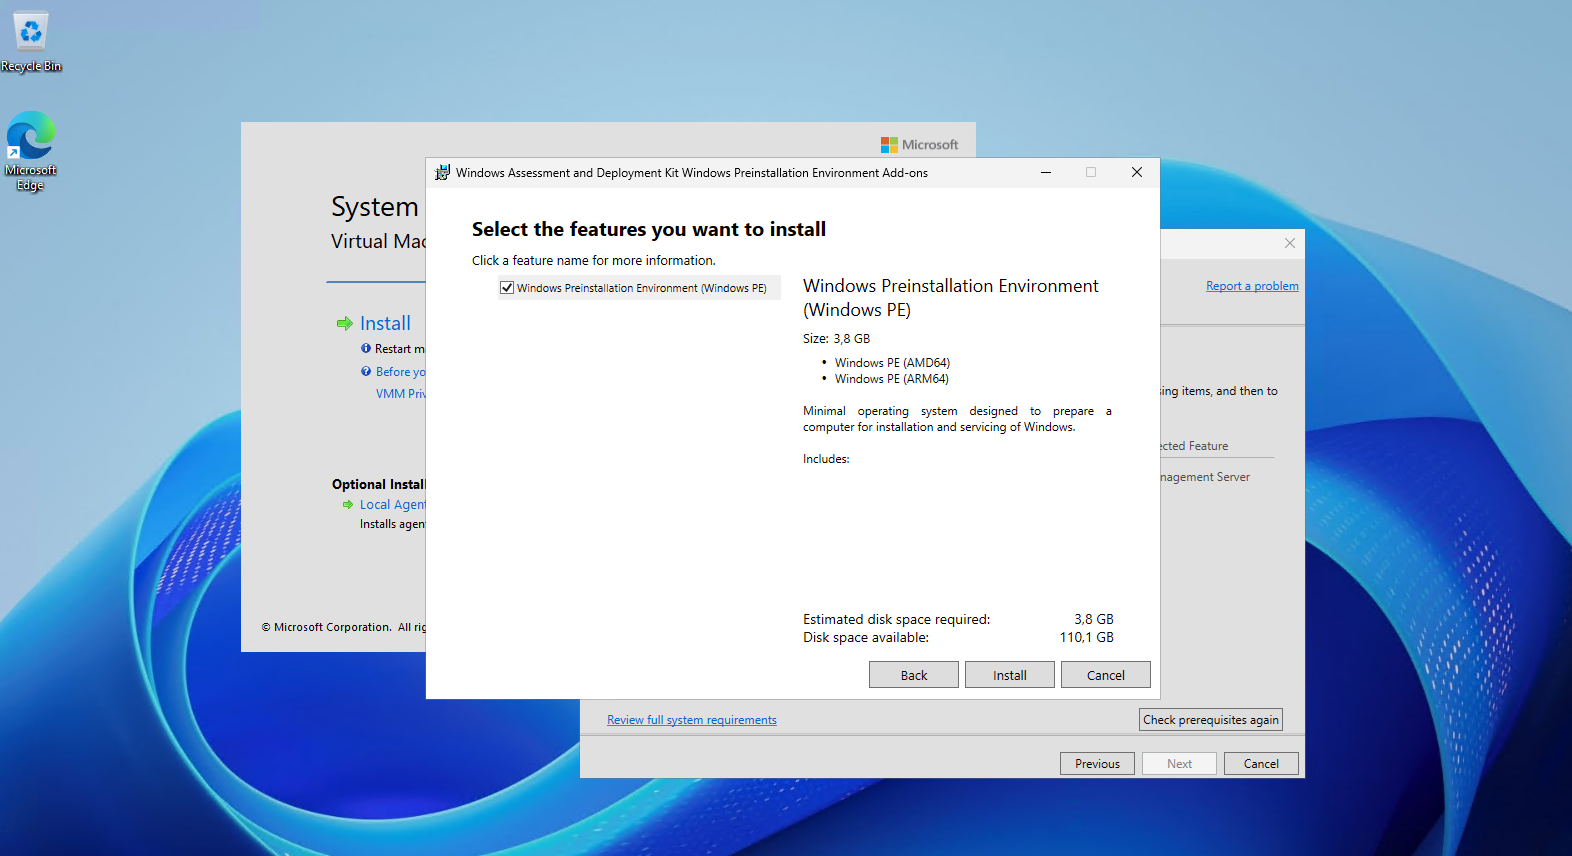Open Review full system requirements link
The height and width of the screenshot is (856, 1572).
tap(692, 720)
